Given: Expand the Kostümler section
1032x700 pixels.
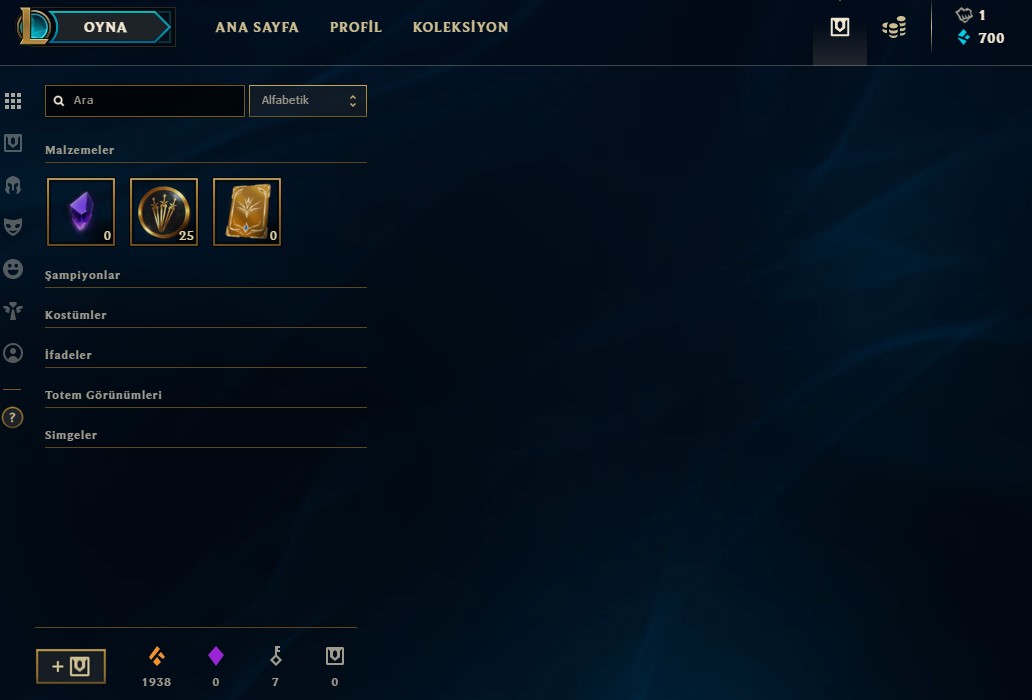Looking at the screenshot, I should click(x=205, y=315).
